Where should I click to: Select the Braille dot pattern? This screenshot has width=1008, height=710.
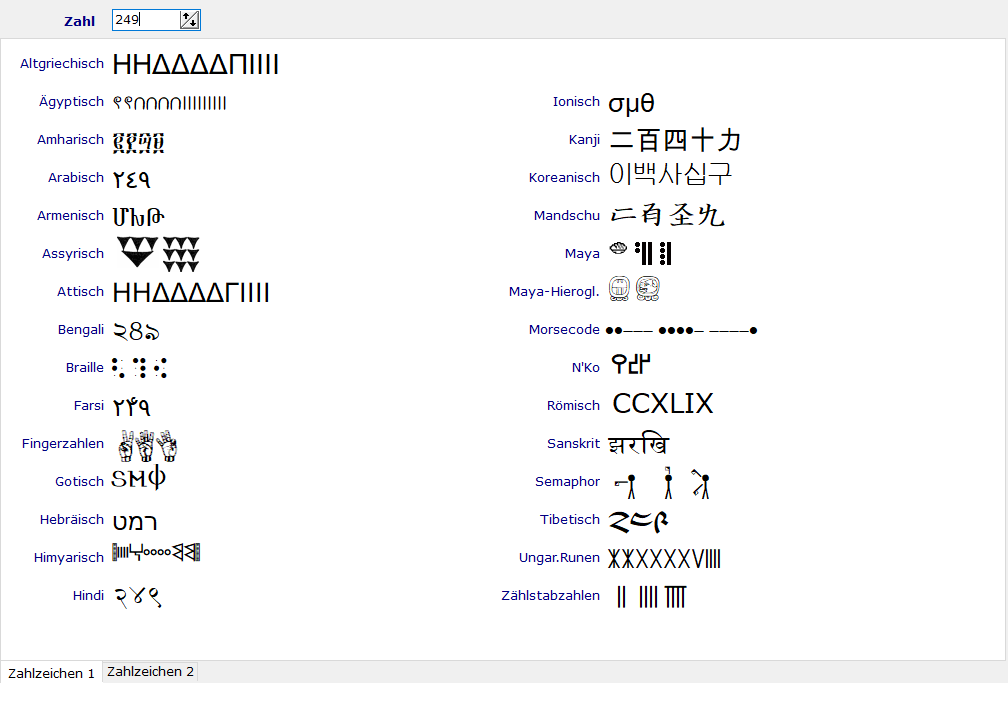click(139, 368)
